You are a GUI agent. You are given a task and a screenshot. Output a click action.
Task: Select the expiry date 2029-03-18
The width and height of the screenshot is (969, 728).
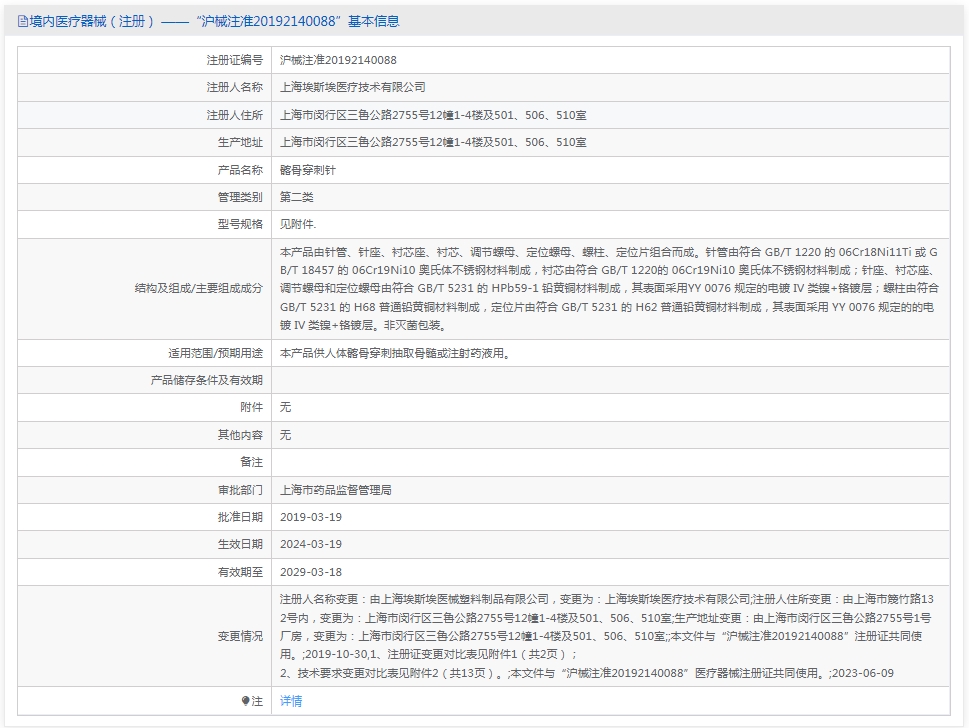[x=311, y=572]
